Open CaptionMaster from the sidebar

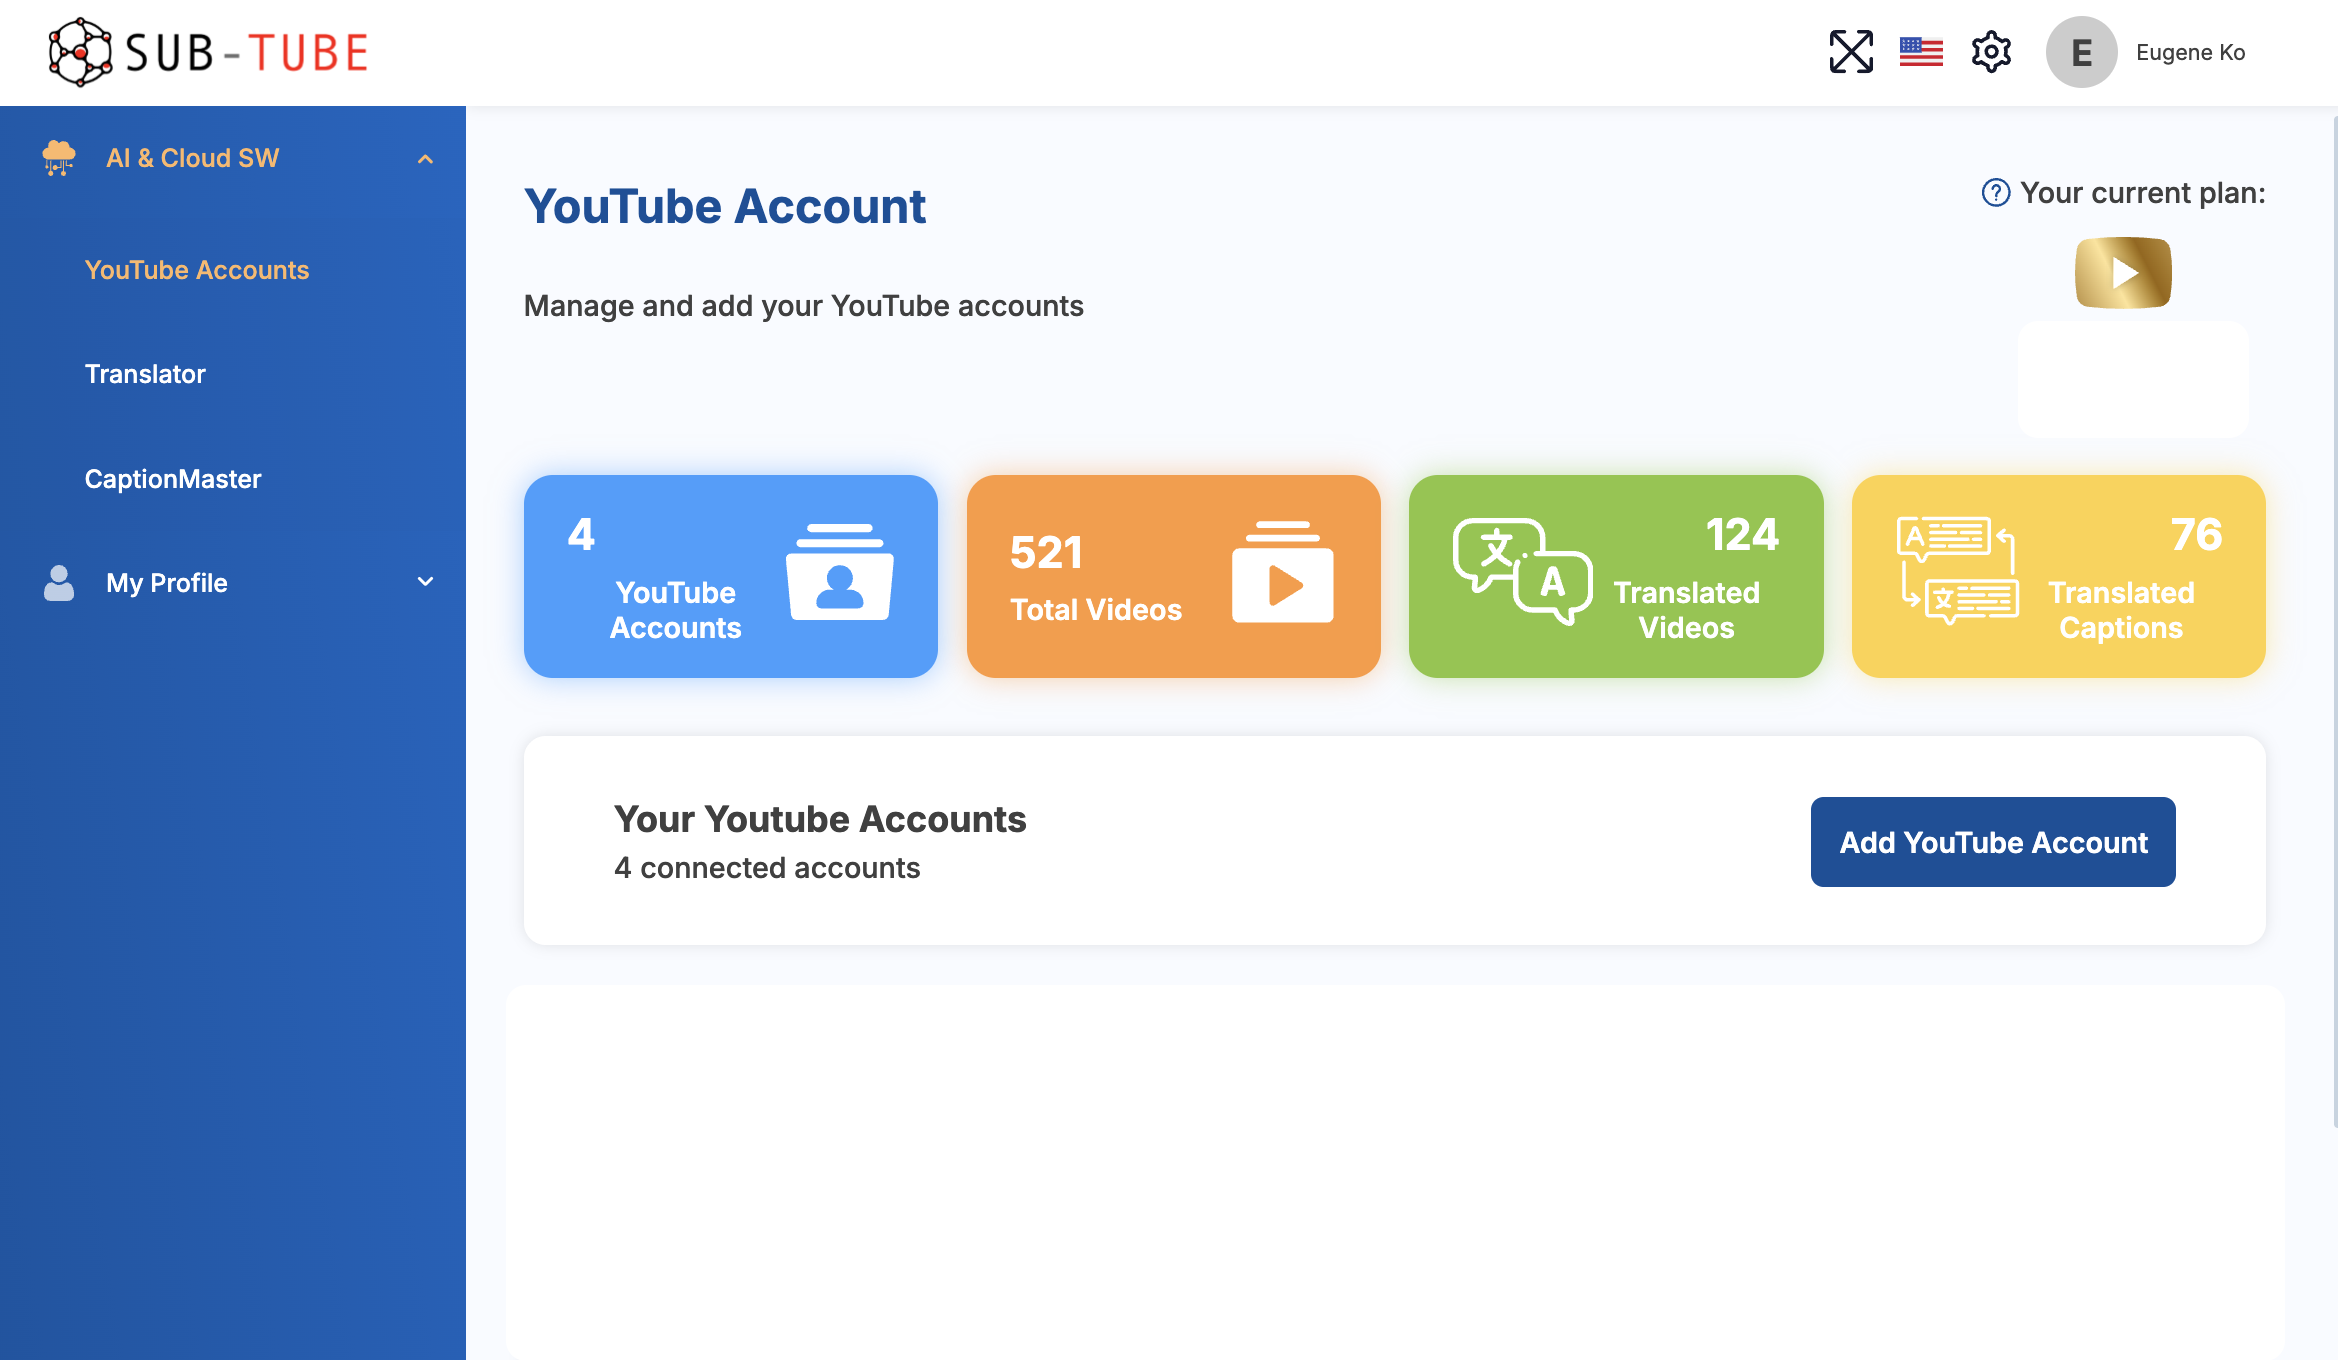tap(172, 478)
